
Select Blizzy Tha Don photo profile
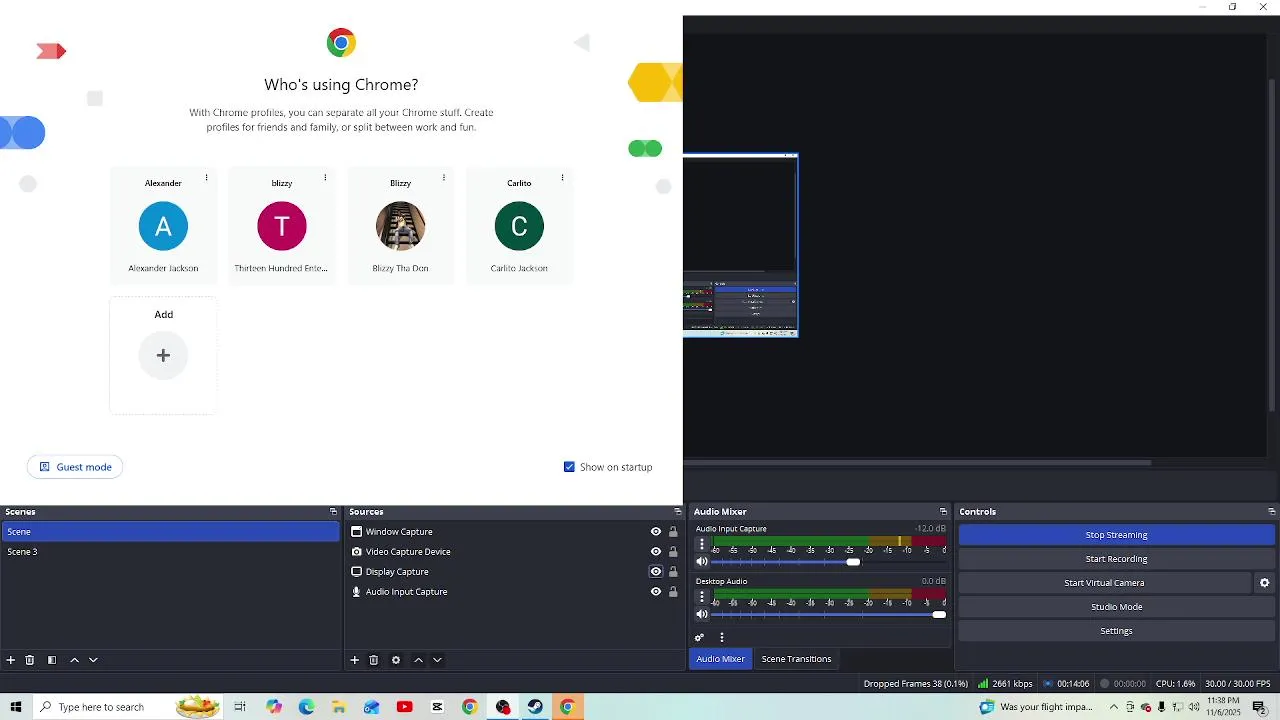(400, 226)
